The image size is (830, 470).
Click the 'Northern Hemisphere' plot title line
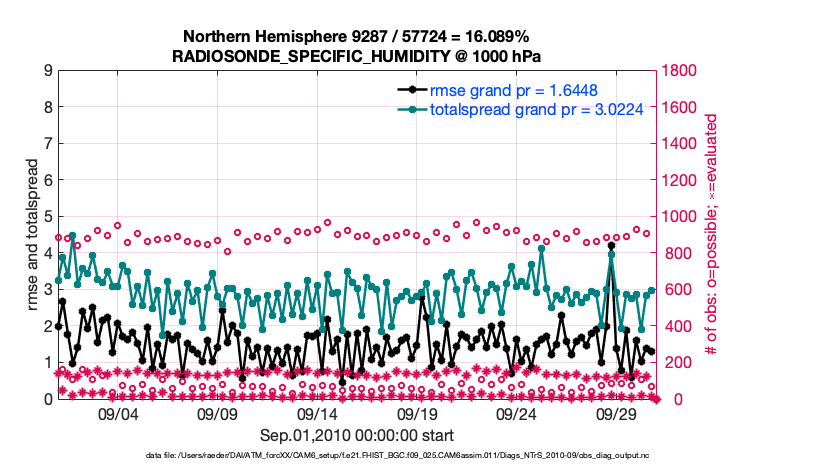pyautogui.click(x=358, y=37)
